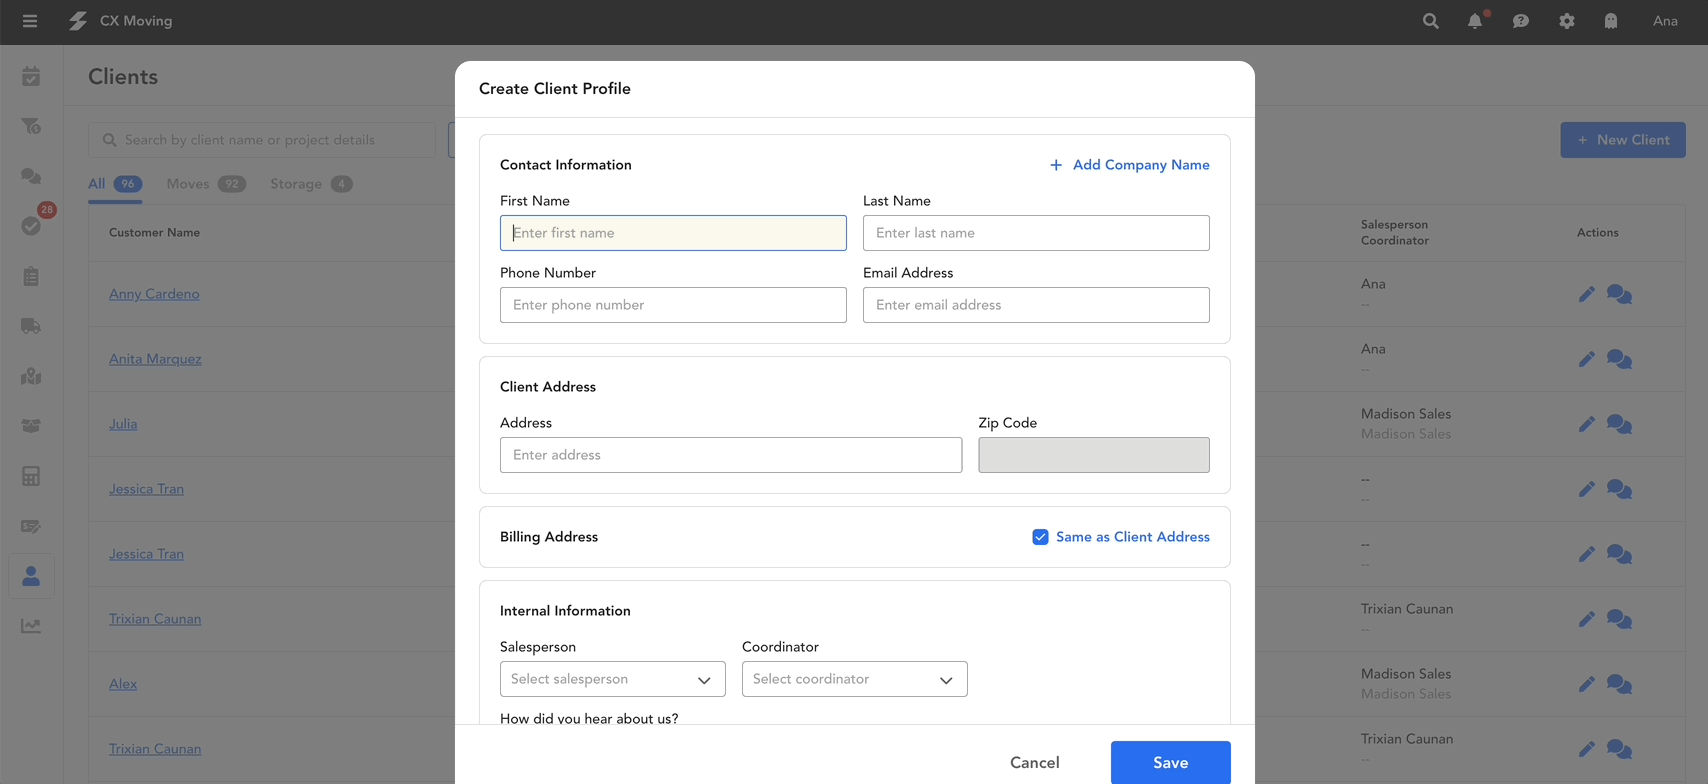Open the settings gear icon
The image size is (1708, 784).
click(1566, 21)
